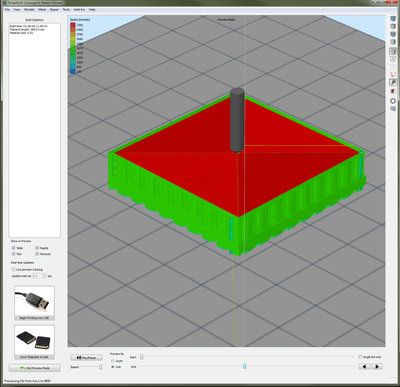Click the Update interval spinner field
The image size is (400, 387).
click(39, 276)
